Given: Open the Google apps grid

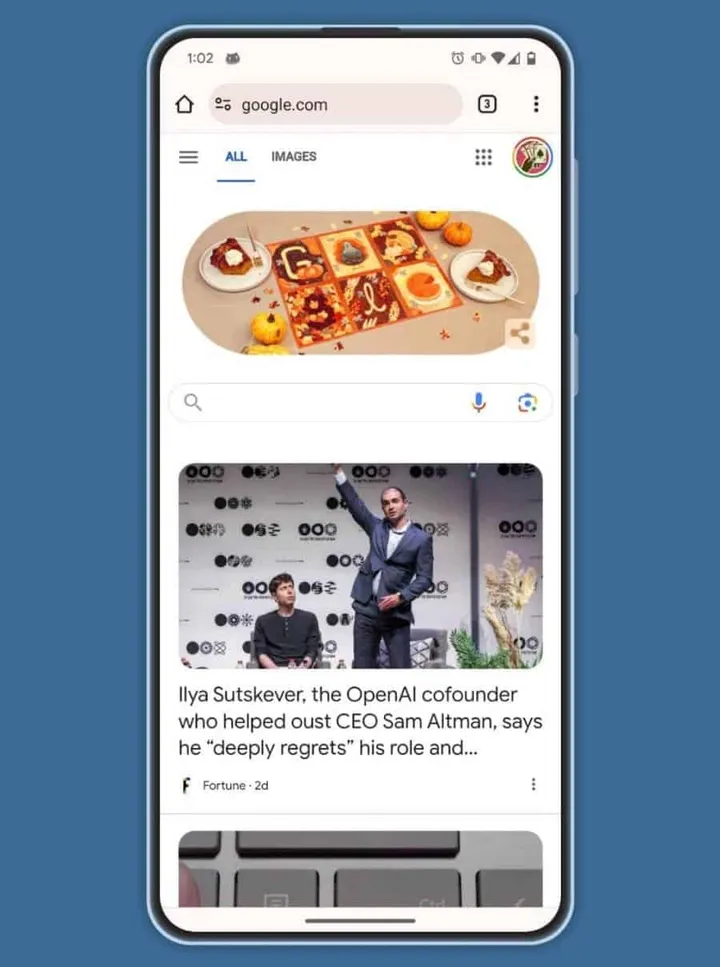Looking at the screenshot, I should (x=484, y=157).
